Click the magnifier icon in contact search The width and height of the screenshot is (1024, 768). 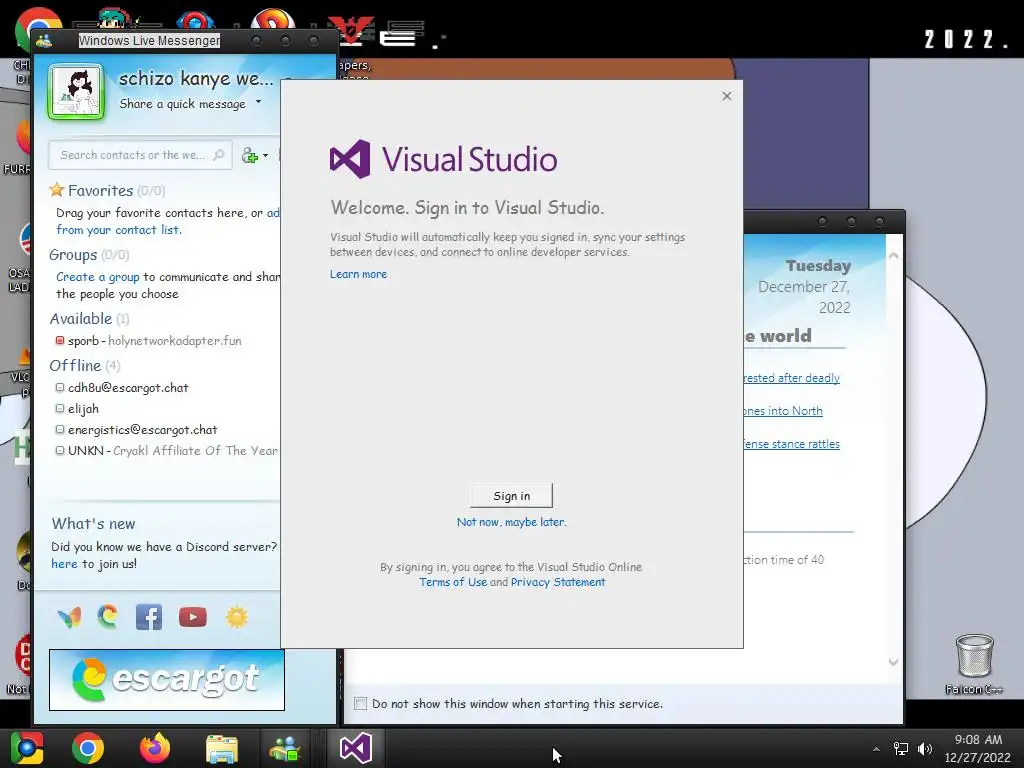[219, 155]
